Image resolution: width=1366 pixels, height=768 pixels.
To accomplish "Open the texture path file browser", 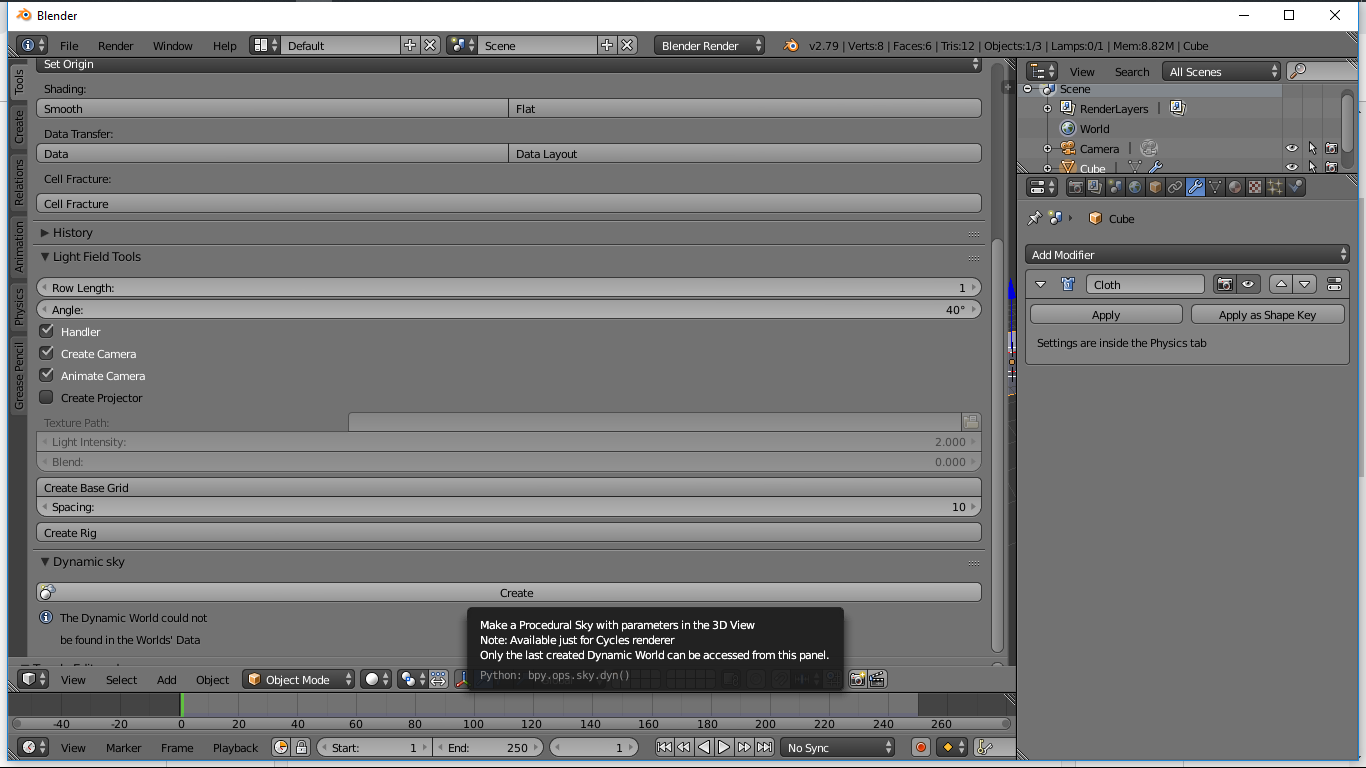I will (970, 422).
